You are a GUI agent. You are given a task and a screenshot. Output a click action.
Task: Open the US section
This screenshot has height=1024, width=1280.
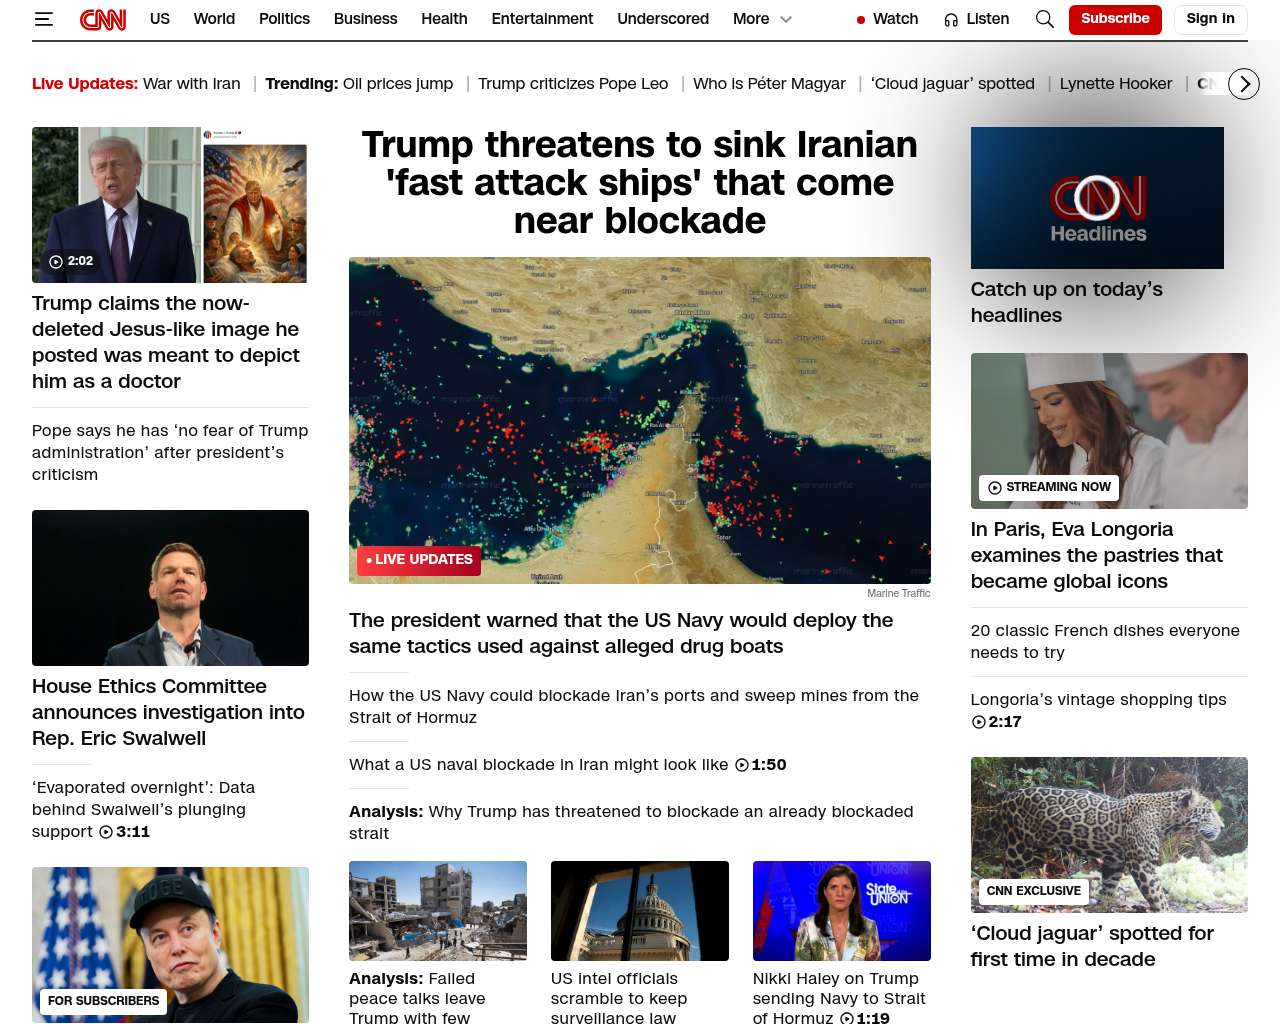pyautogui.click(x=160, y=19)
